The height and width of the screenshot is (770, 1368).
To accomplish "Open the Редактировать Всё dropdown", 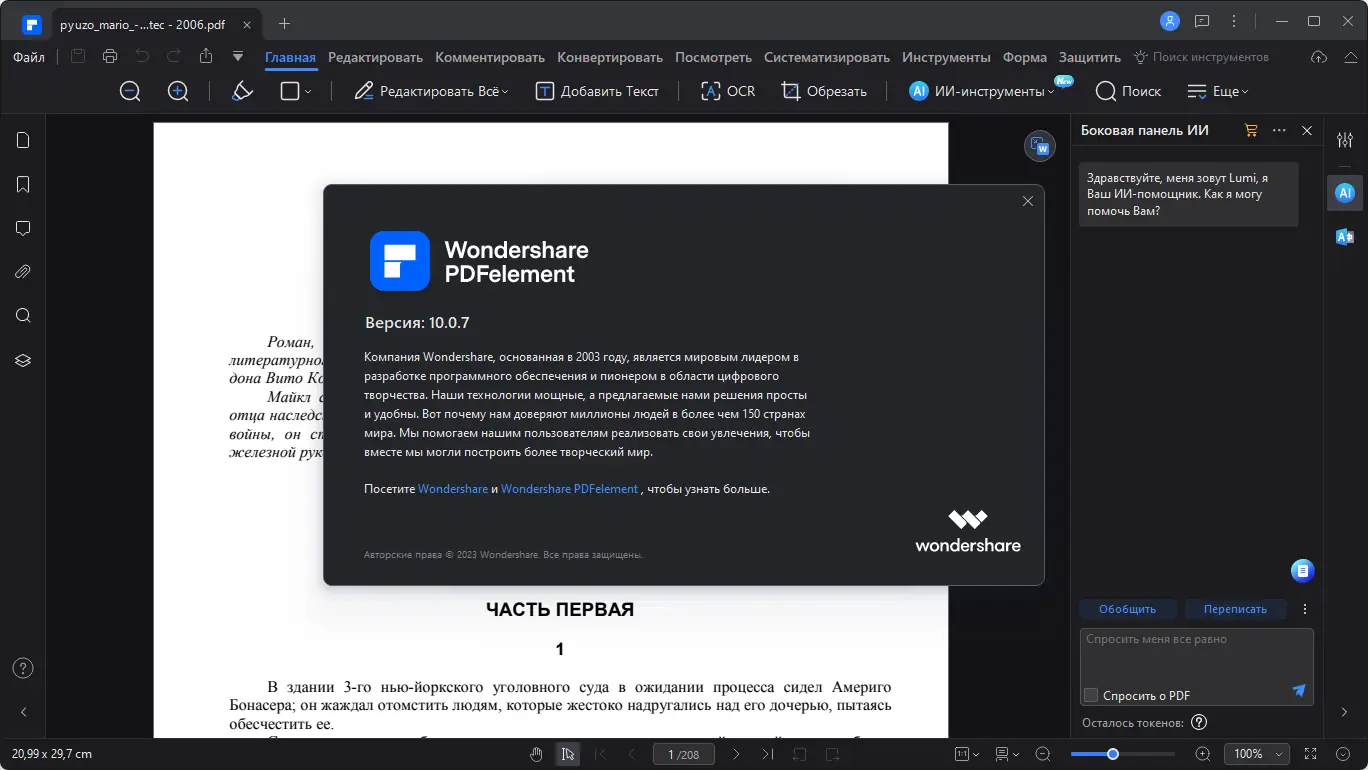I will [x=430, y=91].
